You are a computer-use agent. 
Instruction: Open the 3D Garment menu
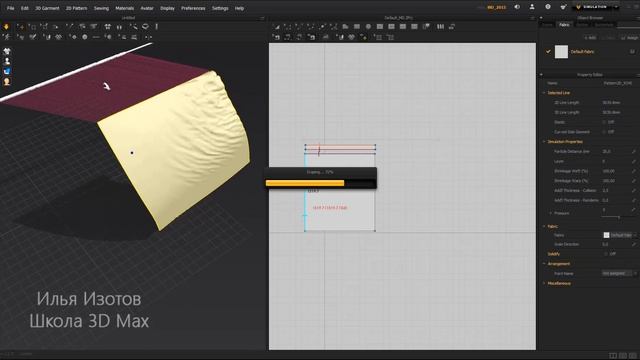pos(47,8)
